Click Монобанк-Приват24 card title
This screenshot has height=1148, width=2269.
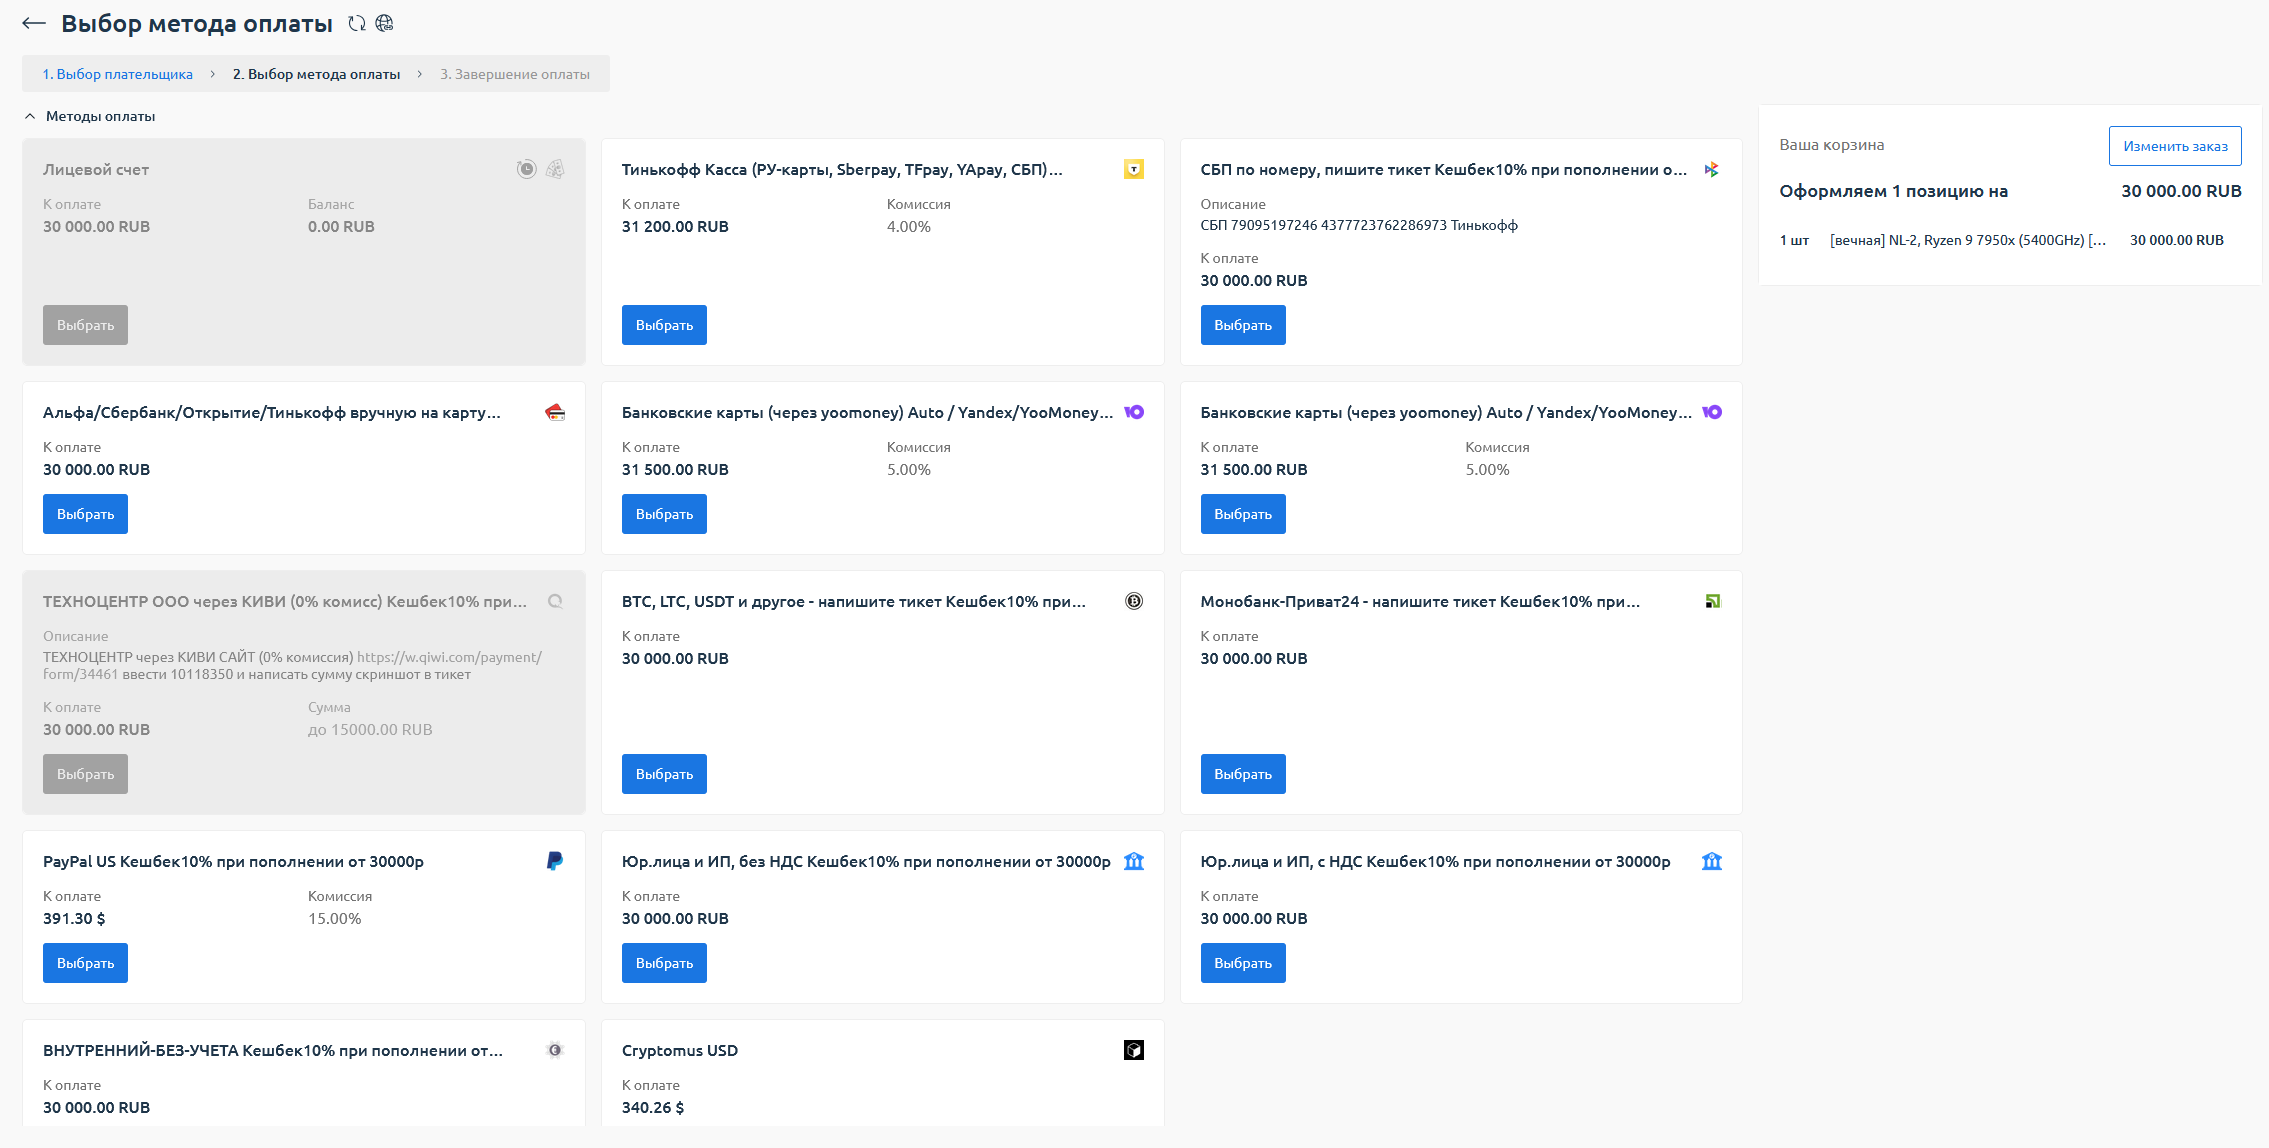coord(1420,601)
